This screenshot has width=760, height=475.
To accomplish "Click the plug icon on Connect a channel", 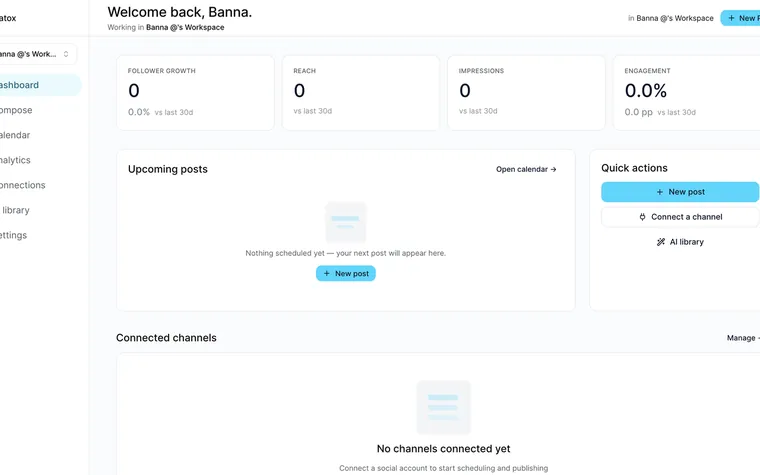I will tap(642, 217).
